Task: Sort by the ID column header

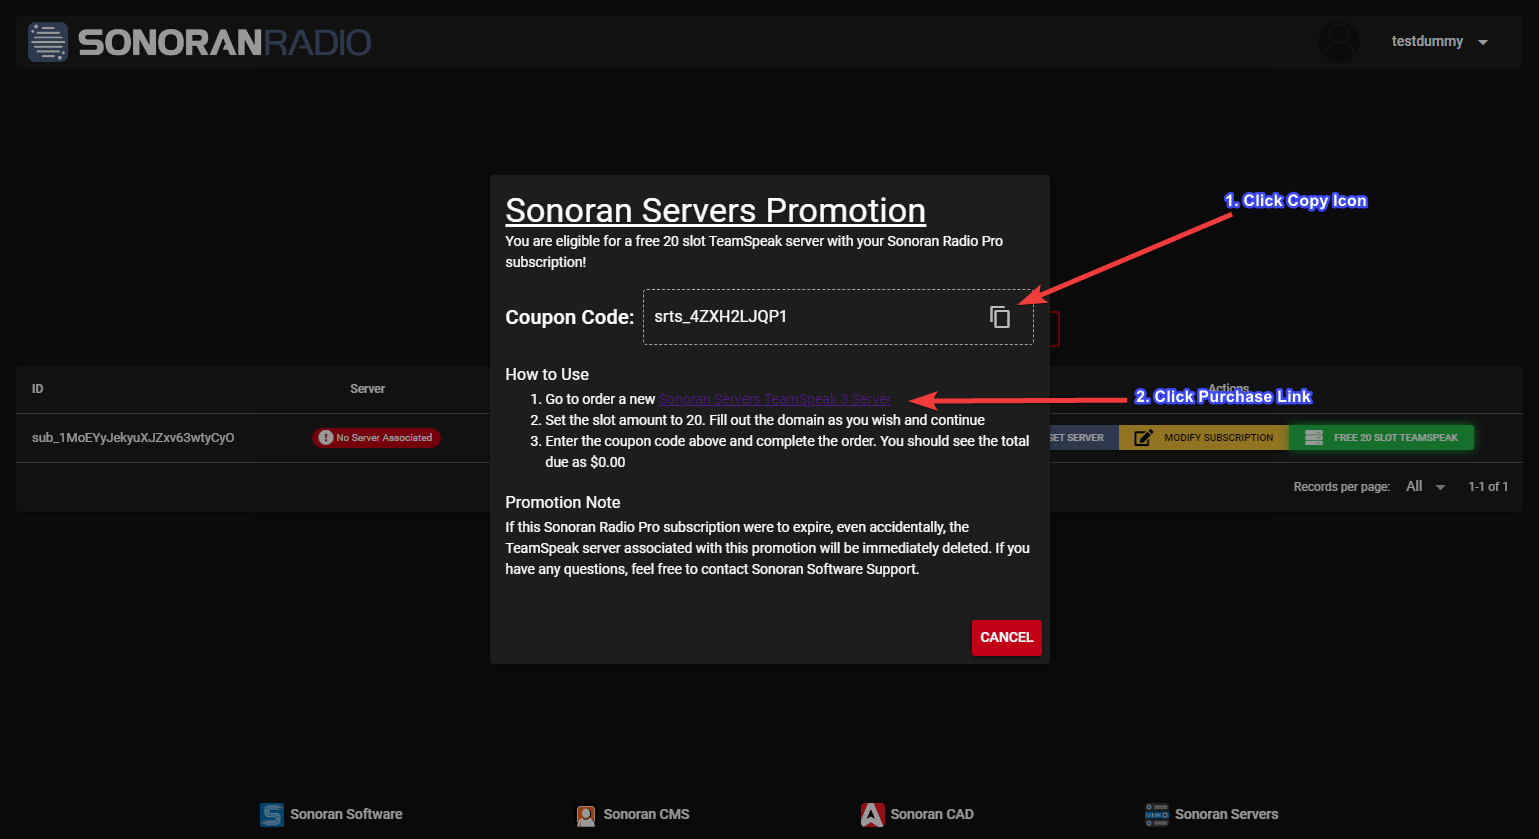Action: [x=37, y=389]
